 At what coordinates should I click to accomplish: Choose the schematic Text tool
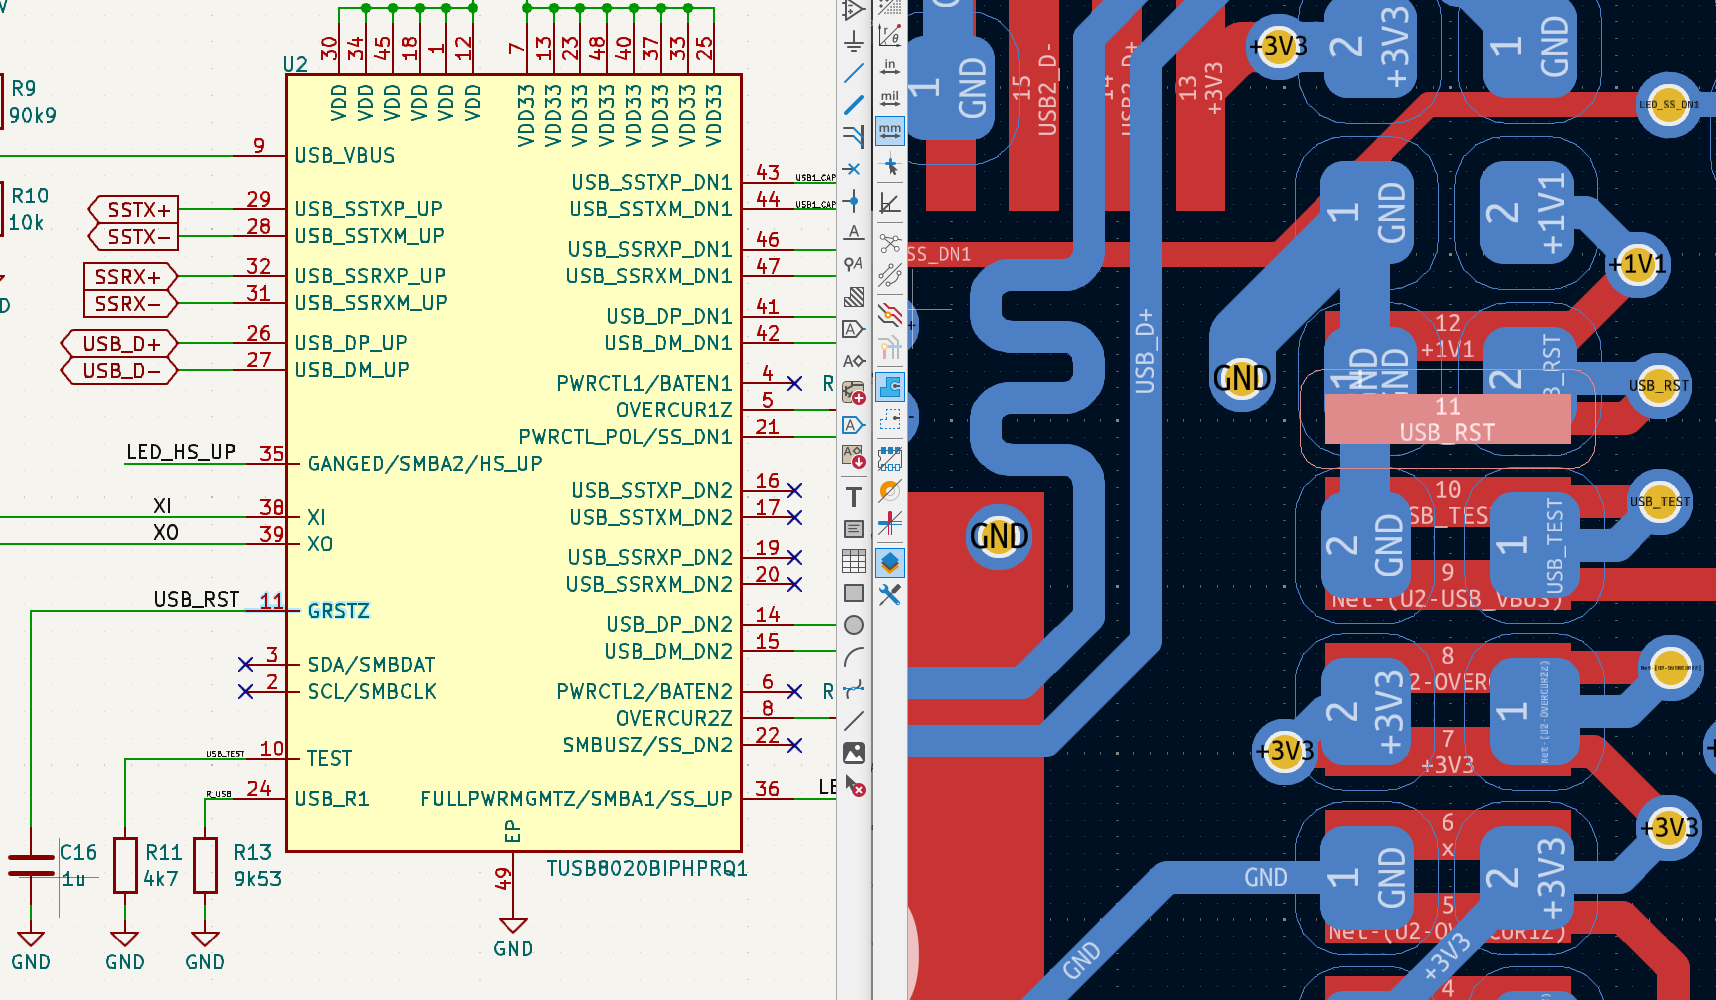click(x=853, y=497)
